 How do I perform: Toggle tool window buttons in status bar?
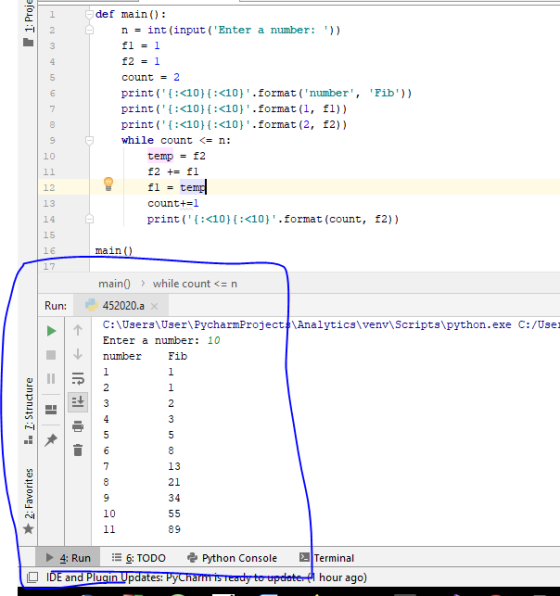point(32,577)
